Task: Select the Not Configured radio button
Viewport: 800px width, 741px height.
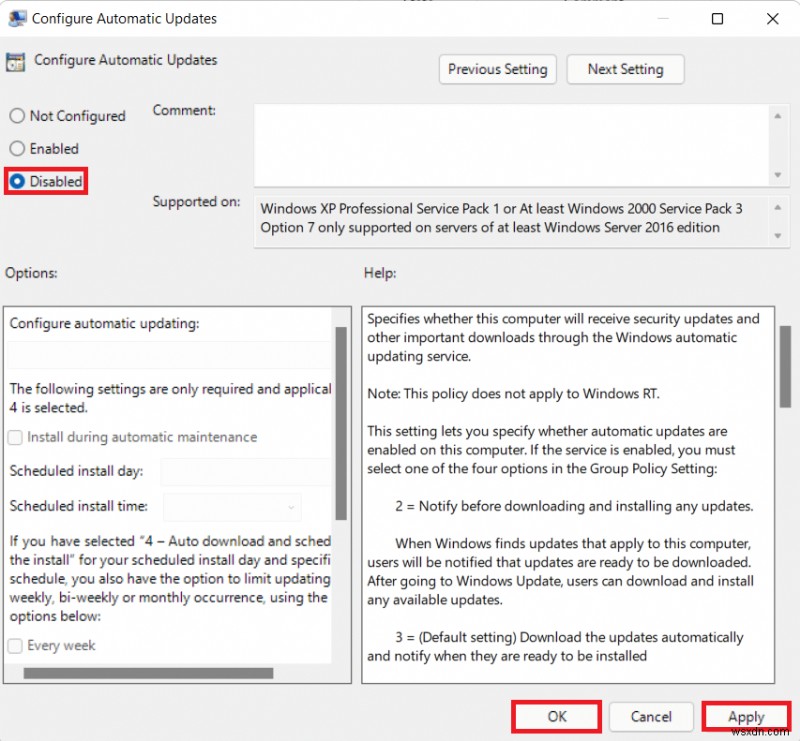Action: pos(17,116)
